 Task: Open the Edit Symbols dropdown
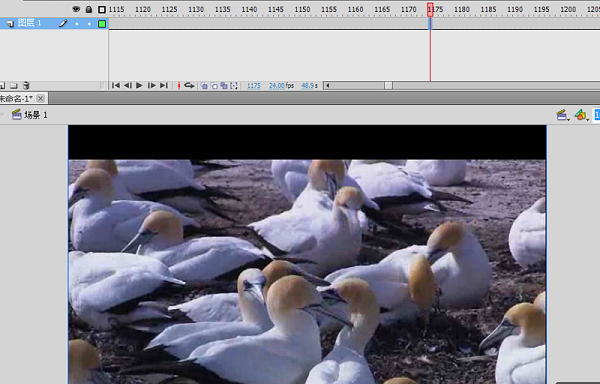[x=581, y=115]
